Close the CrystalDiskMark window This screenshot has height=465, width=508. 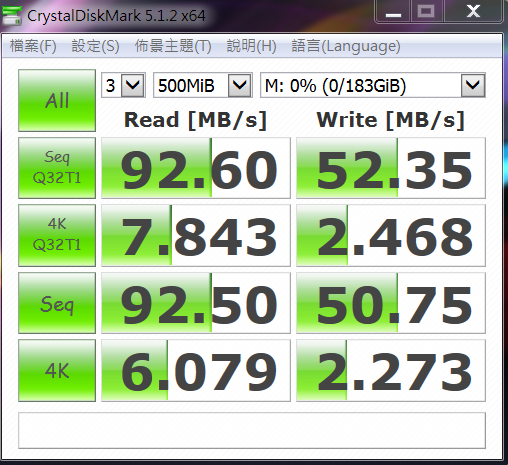click(473, 11)
